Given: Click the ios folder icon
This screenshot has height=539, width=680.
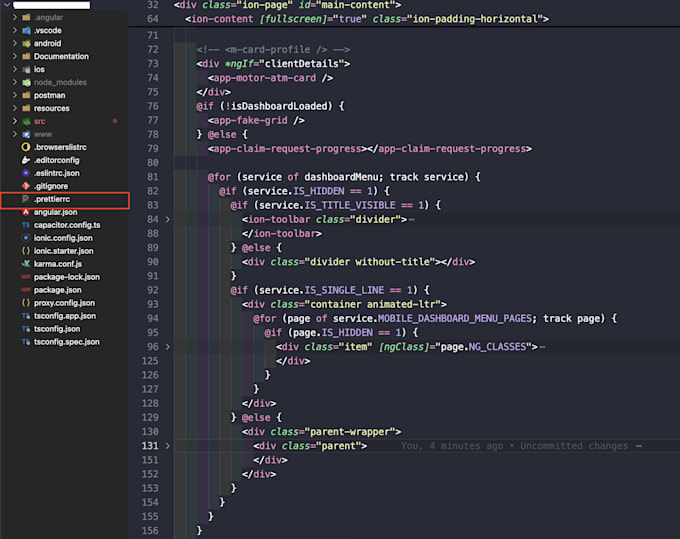Looking at the screenshot, I should click(26, 69).
